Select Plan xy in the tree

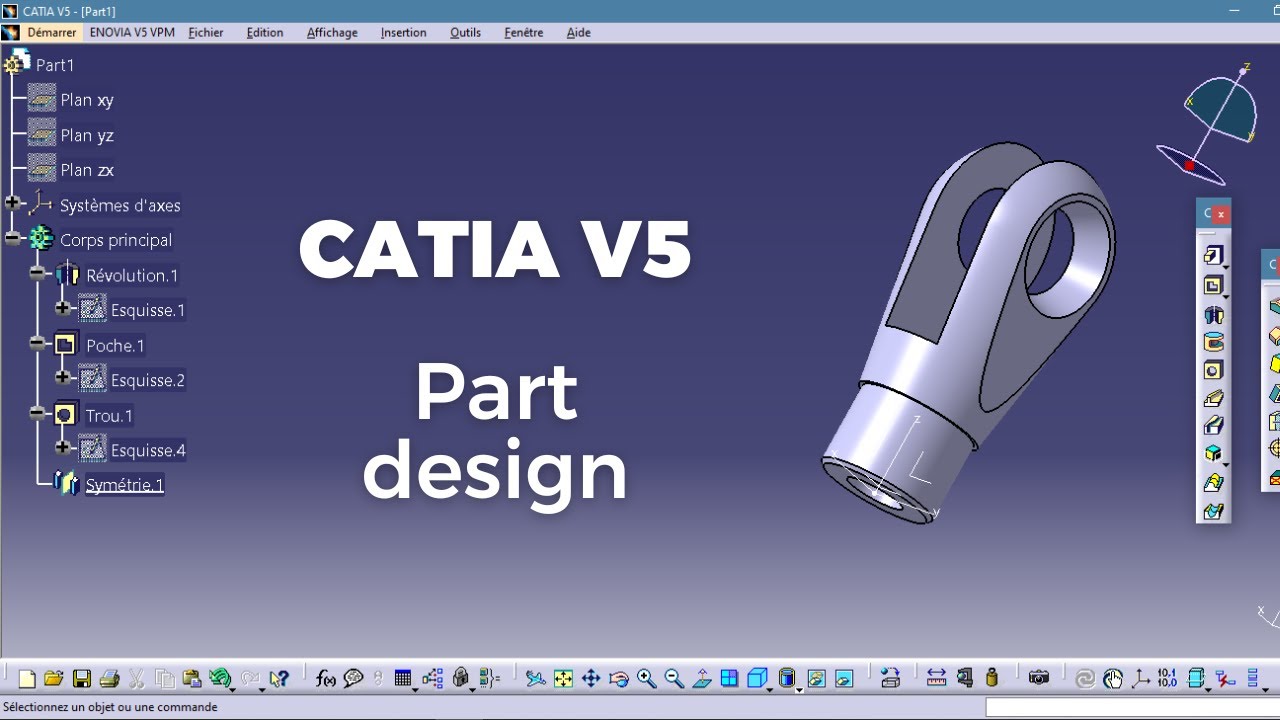(x=87, y=100)
